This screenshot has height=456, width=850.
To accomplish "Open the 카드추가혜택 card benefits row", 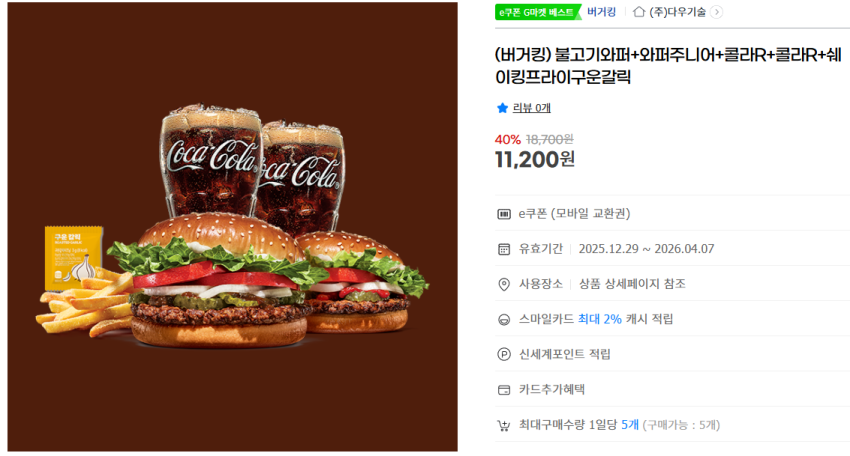I will pos(672,389).
